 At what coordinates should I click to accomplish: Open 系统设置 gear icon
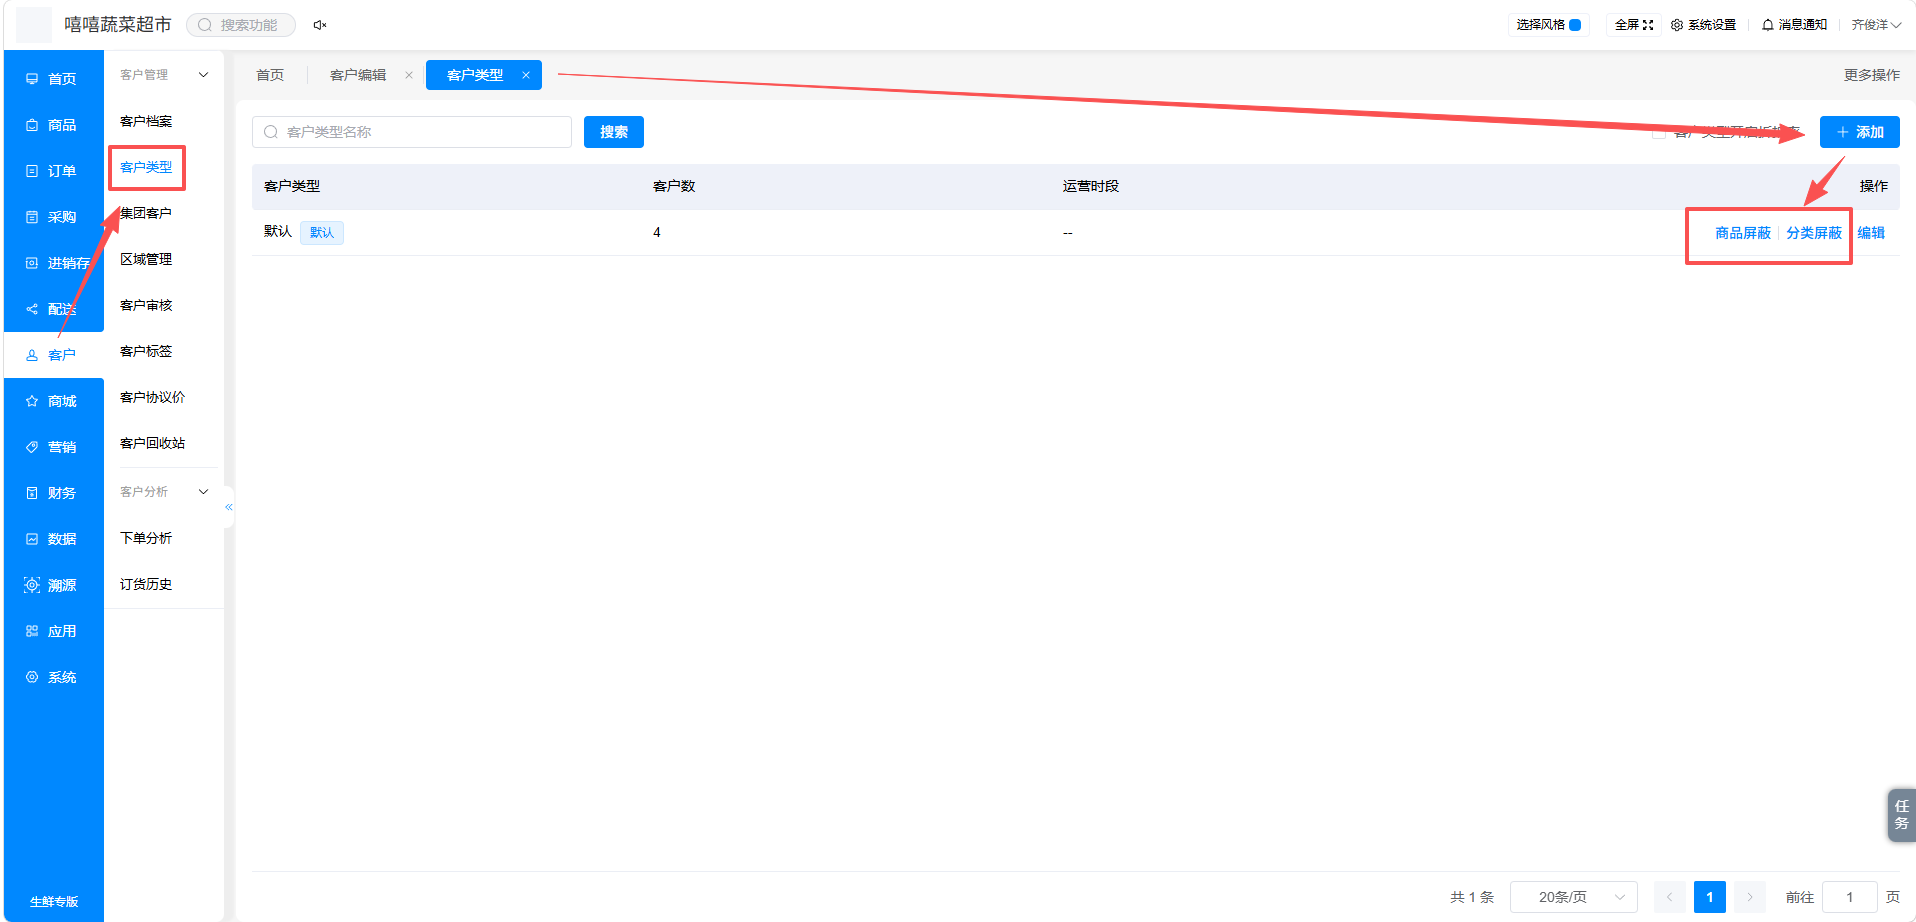1677,25
